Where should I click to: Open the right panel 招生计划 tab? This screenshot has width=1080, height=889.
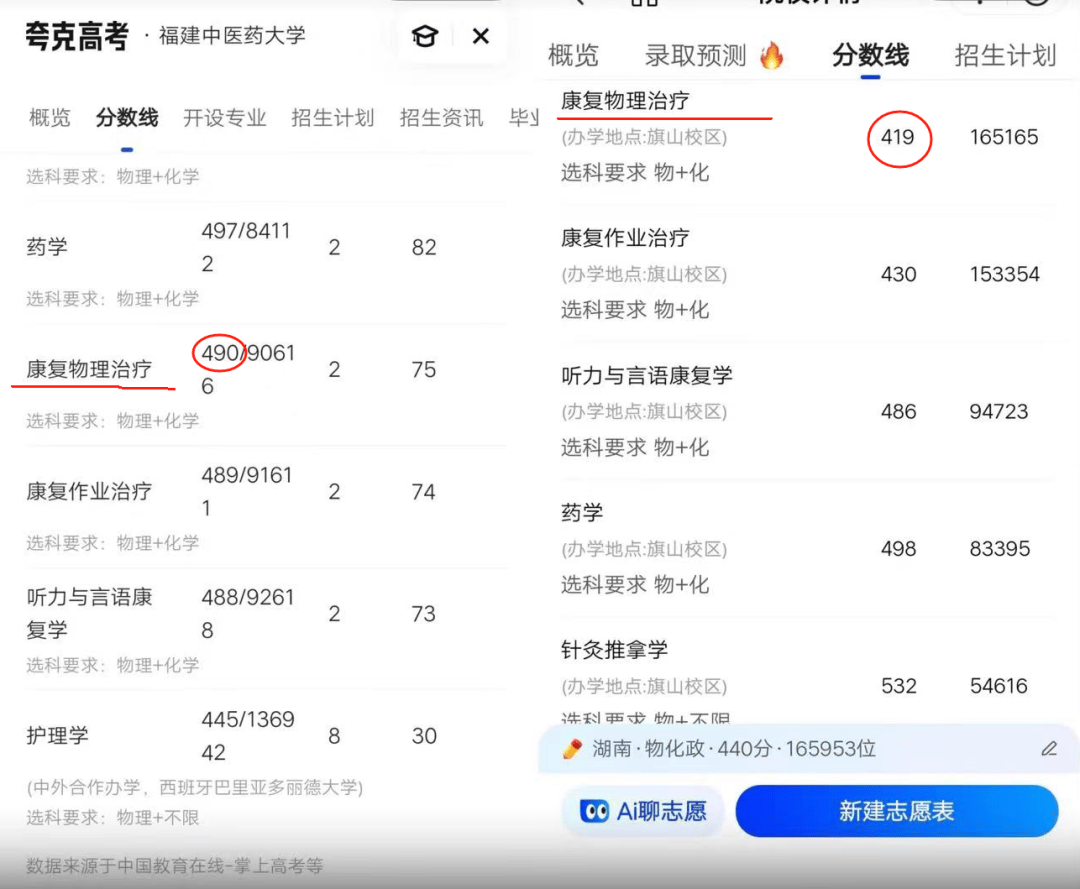coord(1005,55)
